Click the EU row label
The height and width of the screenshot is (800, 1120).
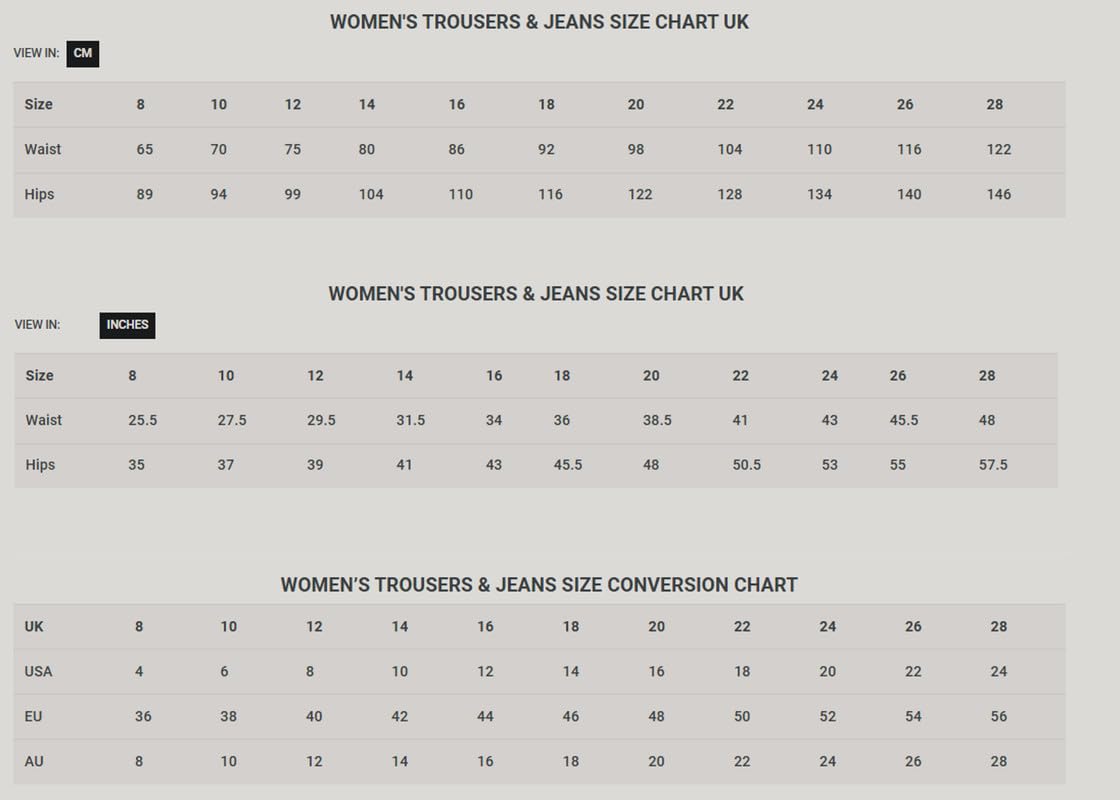tap(33, 716)
